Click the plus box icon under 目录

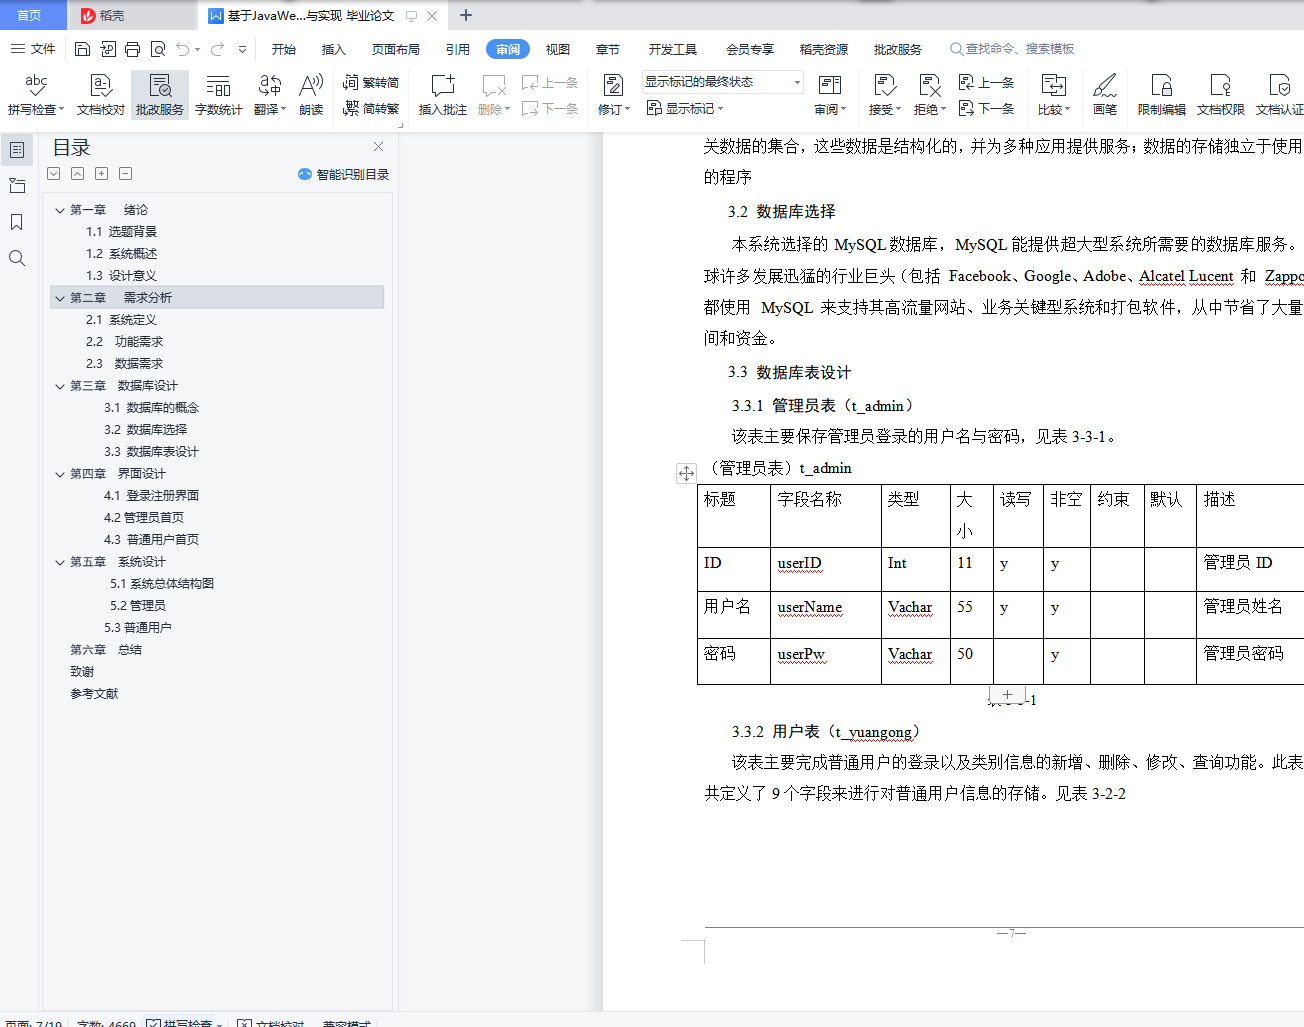click(102, 174)
